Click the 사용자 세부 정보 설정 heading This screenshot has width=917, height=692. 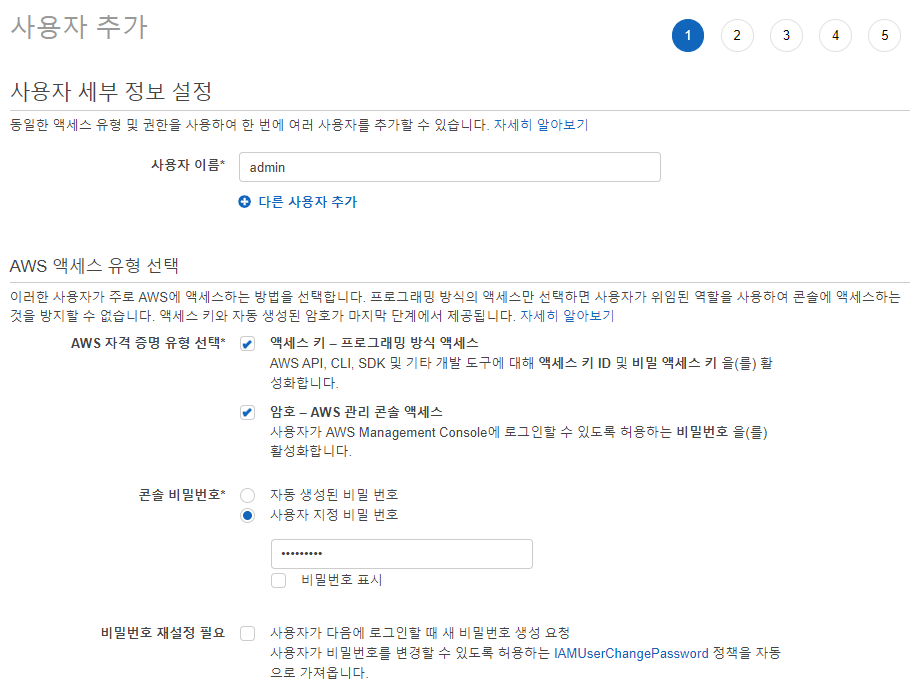tap(111, 91)
